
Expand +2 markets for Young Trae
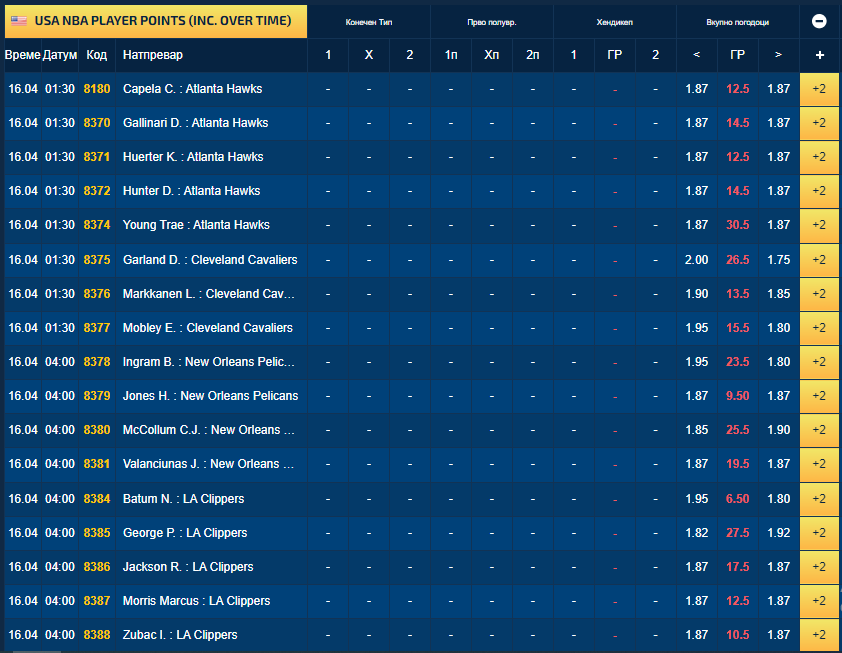819,225
